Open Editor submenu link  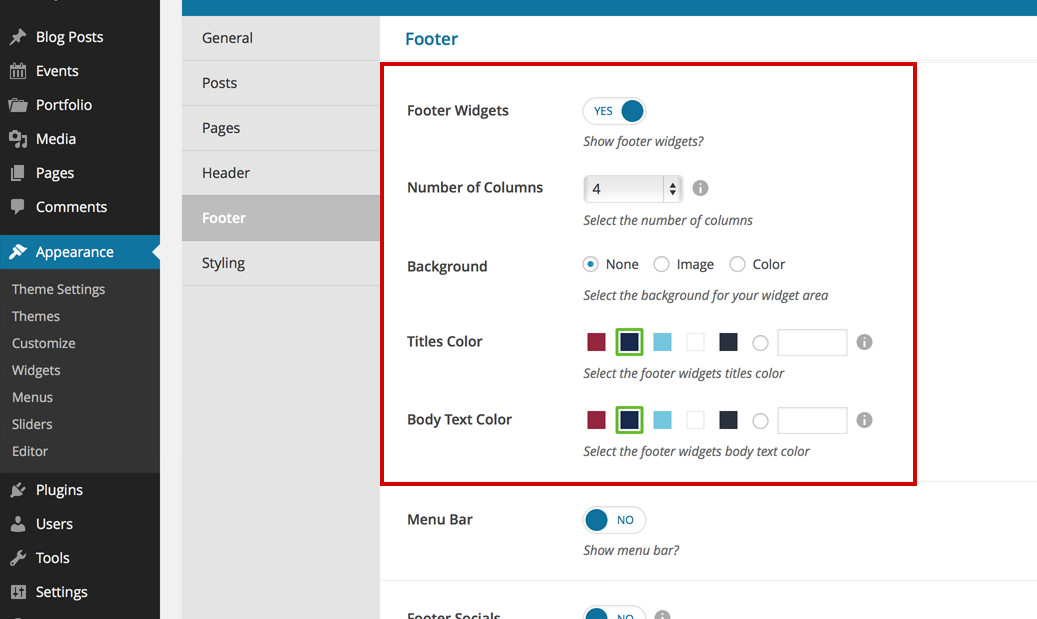coord(30,452)
